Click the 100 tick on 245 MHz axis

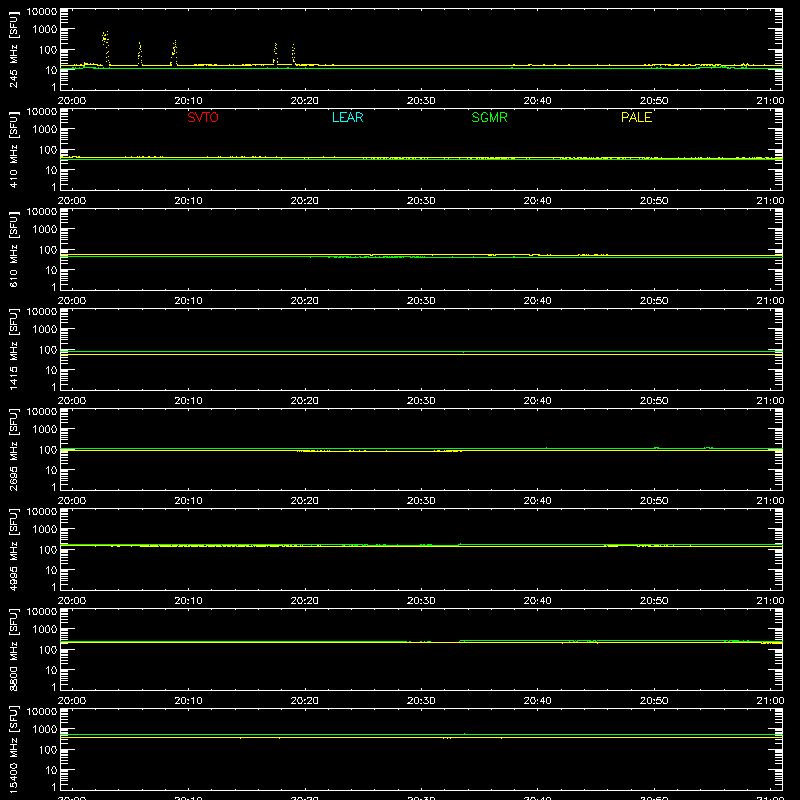coord(48,50)
